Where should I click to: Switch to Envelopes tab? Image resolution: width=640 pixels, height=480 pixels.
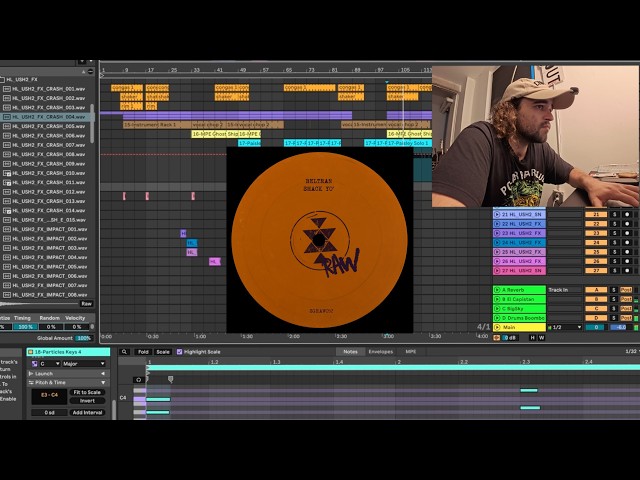tap(380, 352)
